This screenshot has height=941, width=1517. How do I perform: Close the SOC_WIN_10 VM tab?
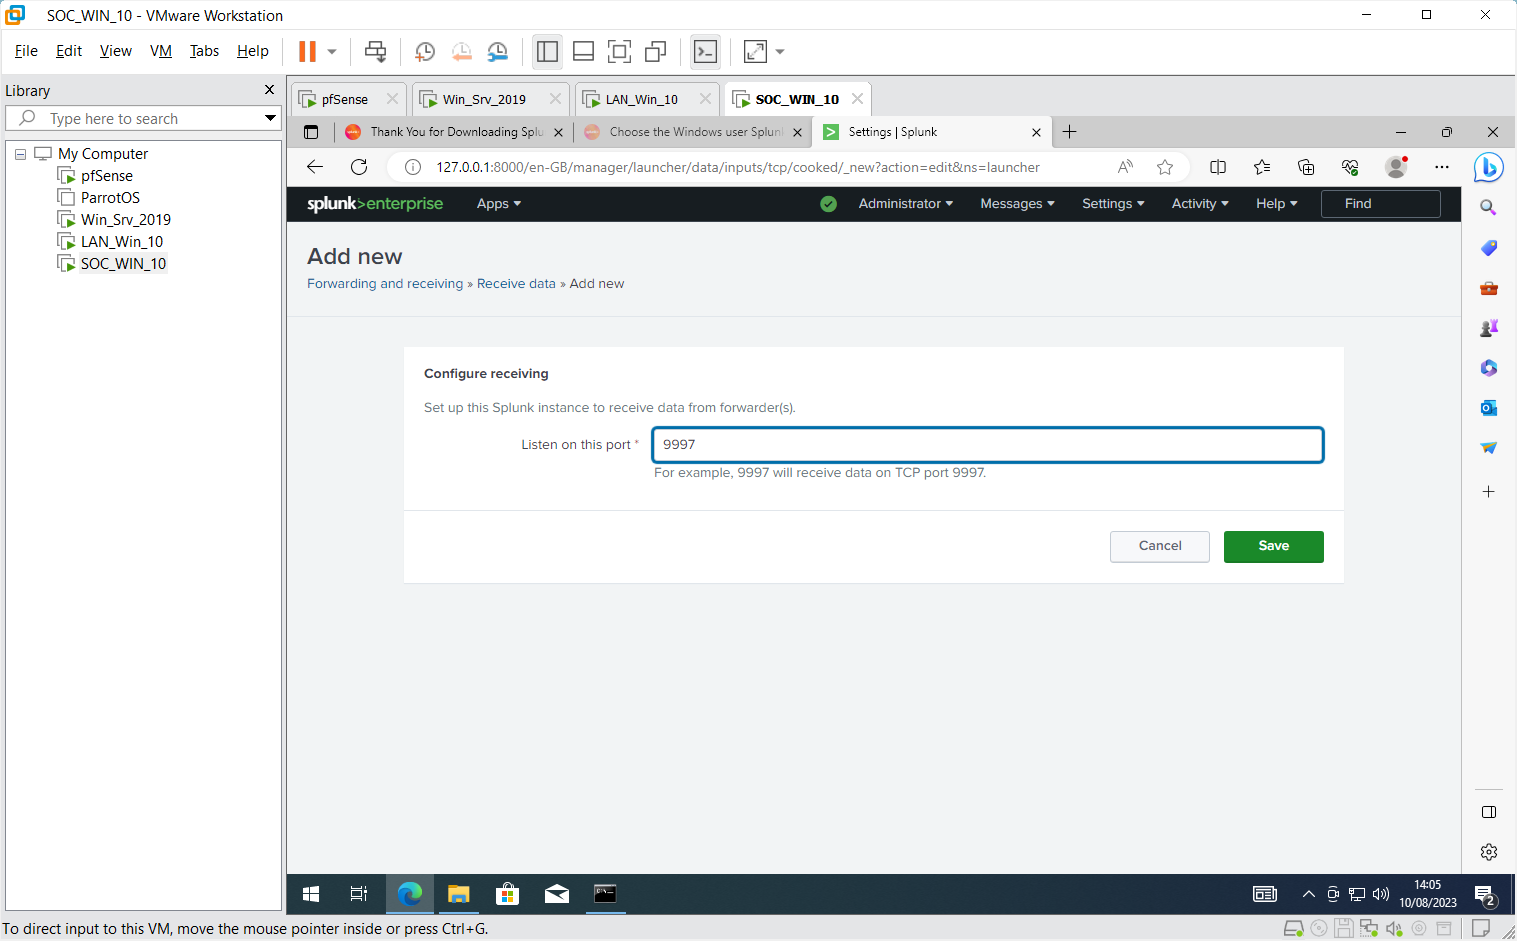[857, 99]
